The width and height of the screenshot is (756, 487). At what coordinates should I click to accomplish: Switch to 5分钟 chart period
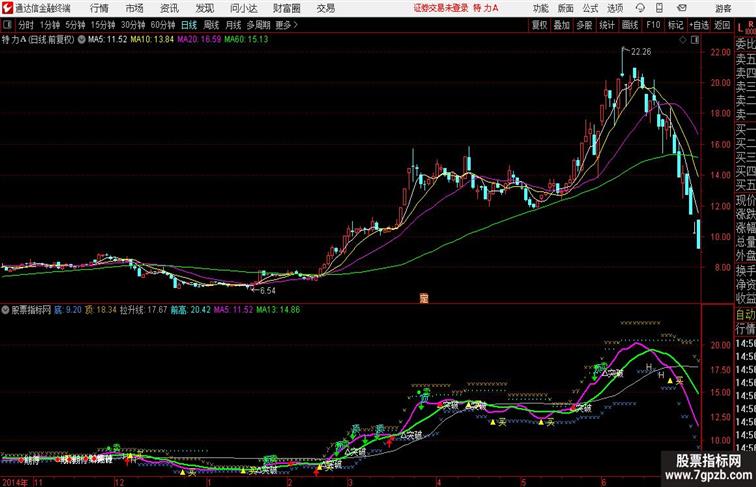tap(75, 25)
